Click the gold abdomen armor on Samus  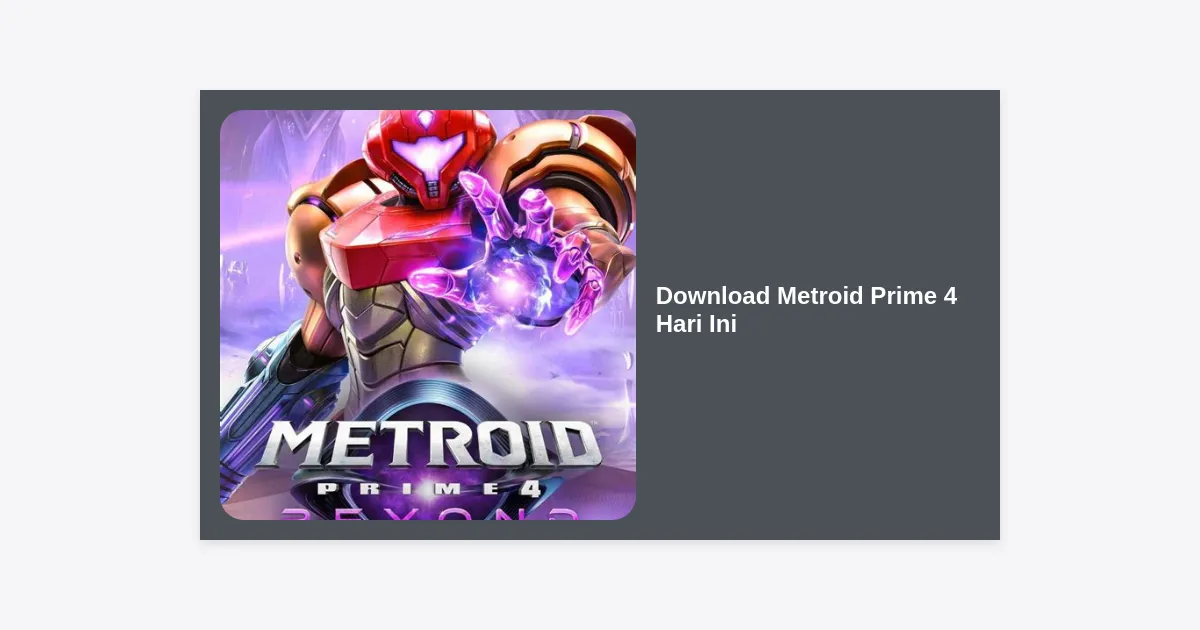390,330
